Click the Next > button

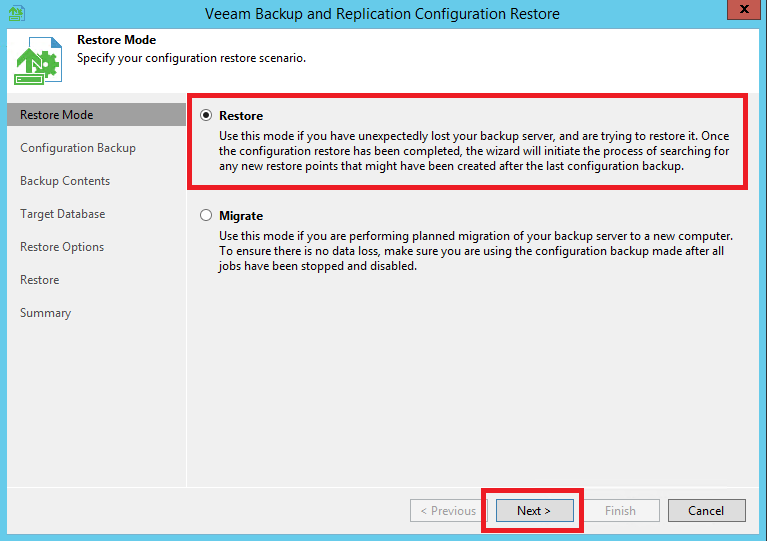[534, 511]
